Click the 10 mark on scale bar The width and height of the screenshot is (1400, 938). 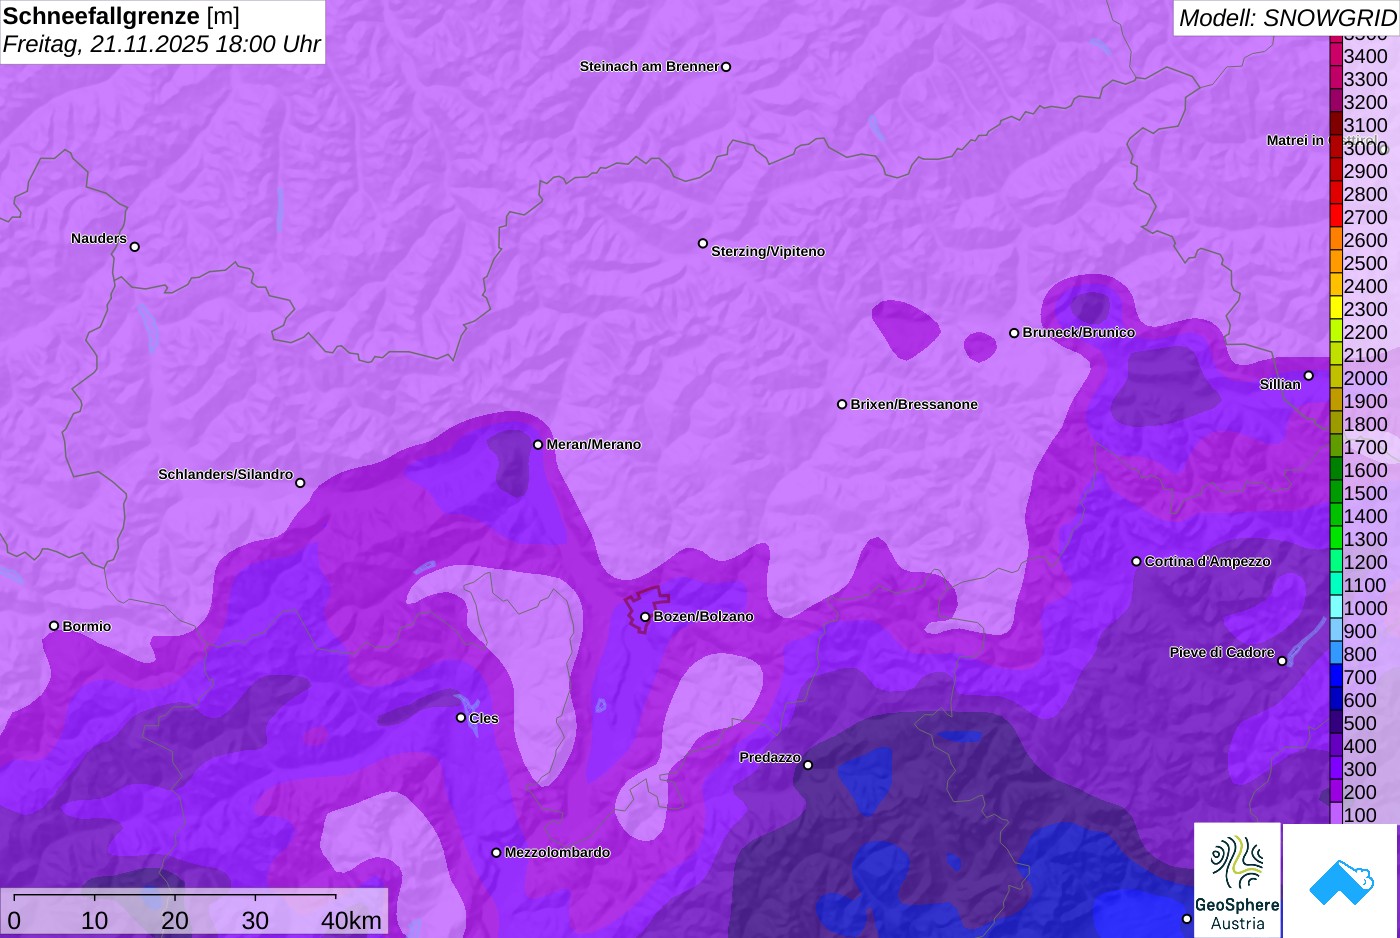click(x=95, y=921)
